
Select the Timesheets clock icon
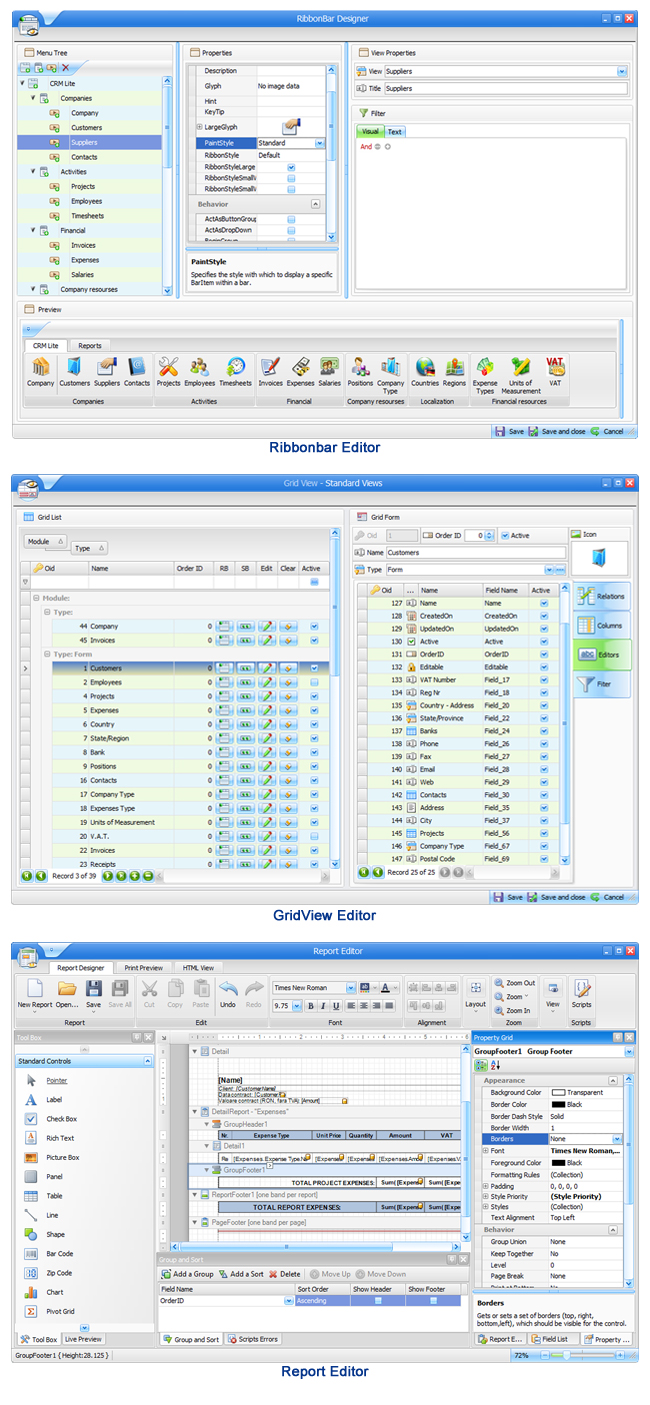236,367
